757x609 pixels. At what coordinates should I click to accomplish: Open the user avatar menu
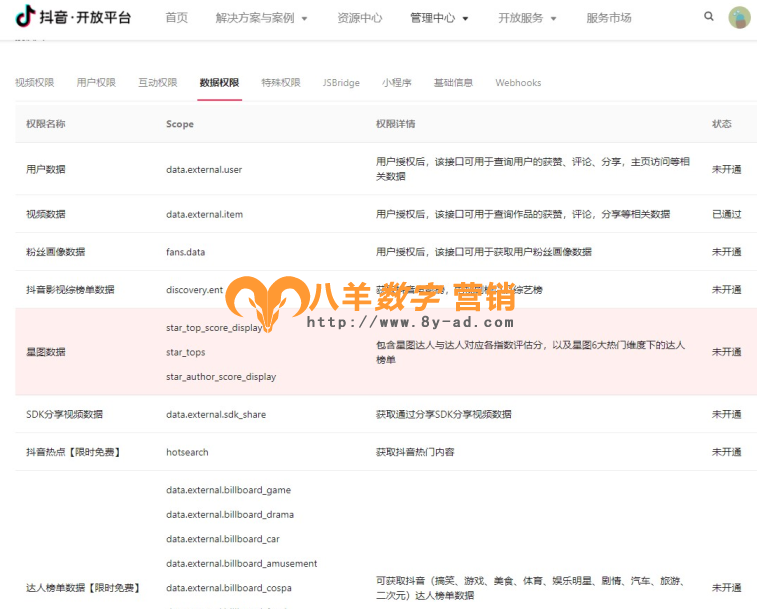click(x=739, y=17)
